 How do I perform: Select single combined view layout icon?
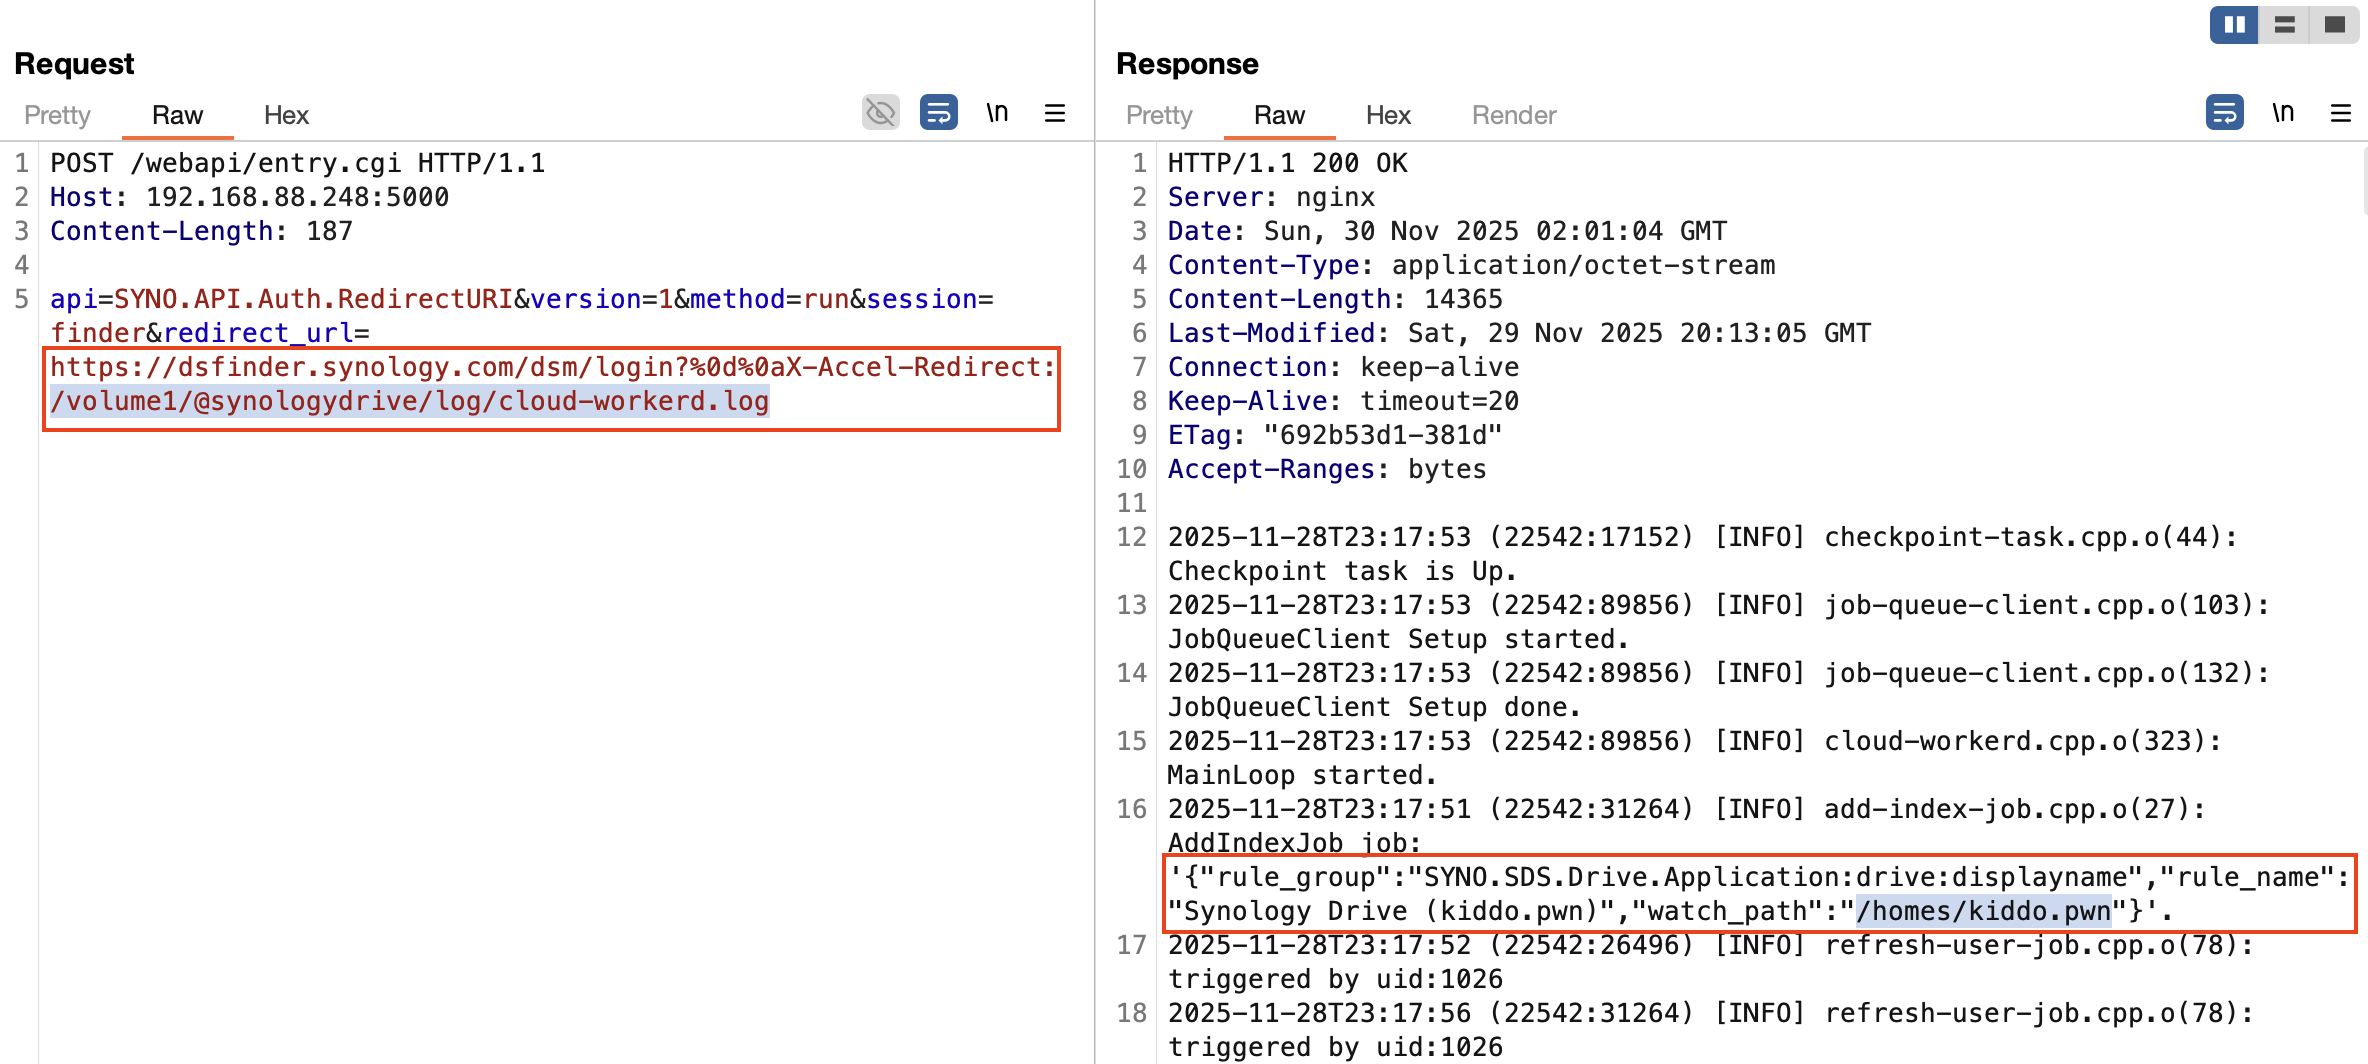[x=2335, y=25]
